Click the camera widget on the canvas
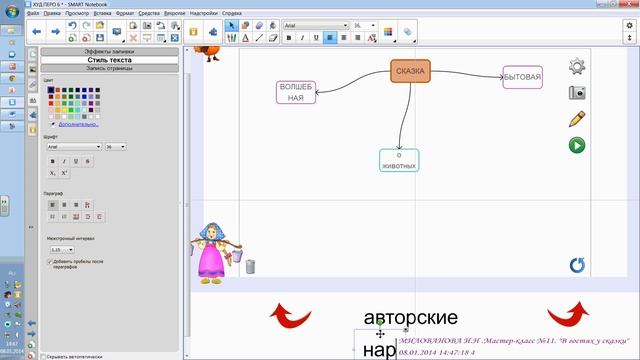The width and height of the screenshot is (640, 360). [577, 93]
